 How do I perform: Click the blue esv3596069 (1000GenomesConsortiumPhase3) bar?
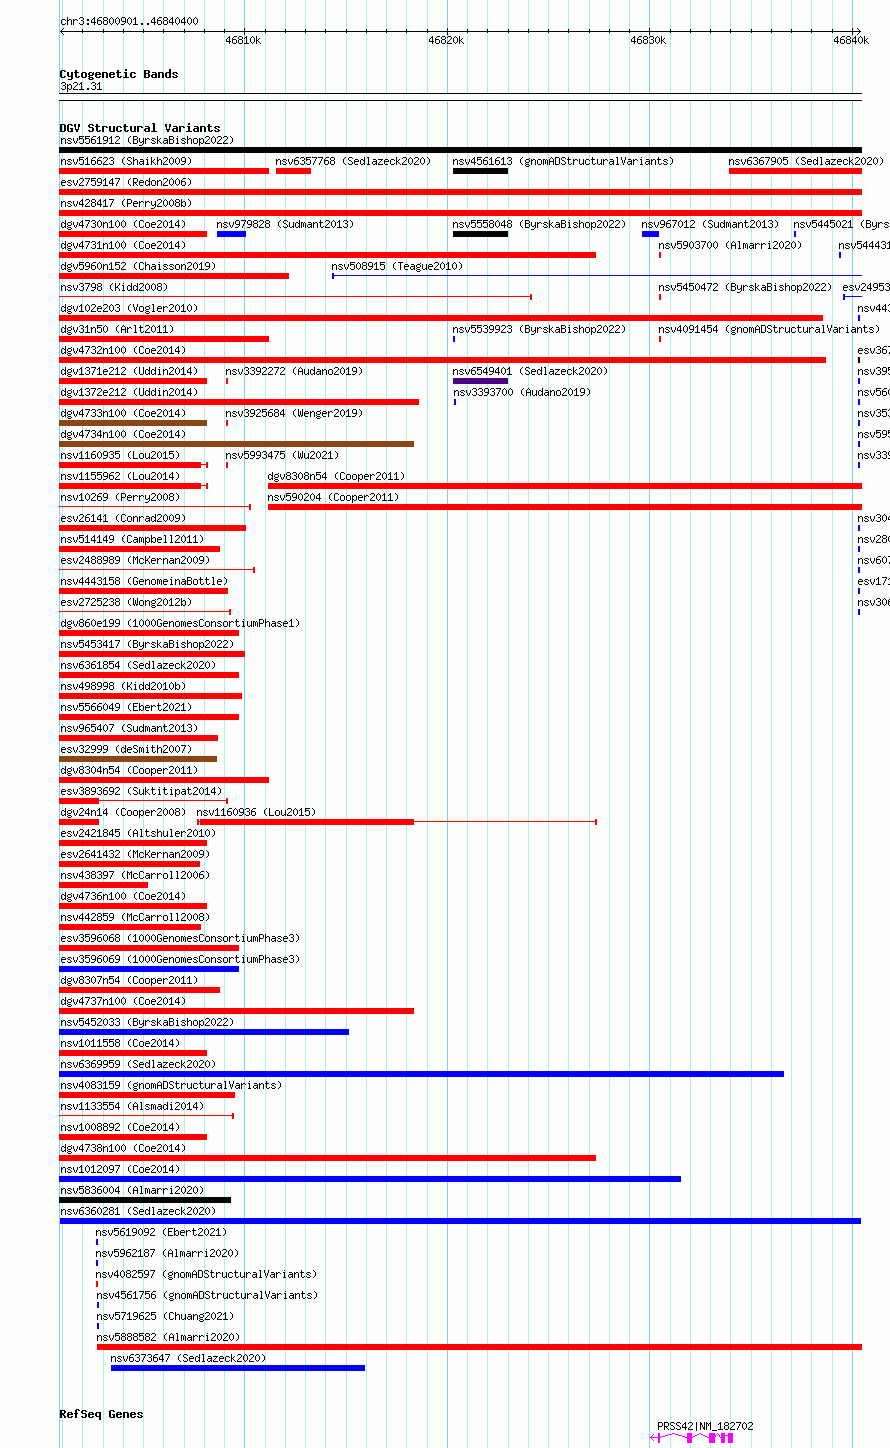[x=149, y=969]
